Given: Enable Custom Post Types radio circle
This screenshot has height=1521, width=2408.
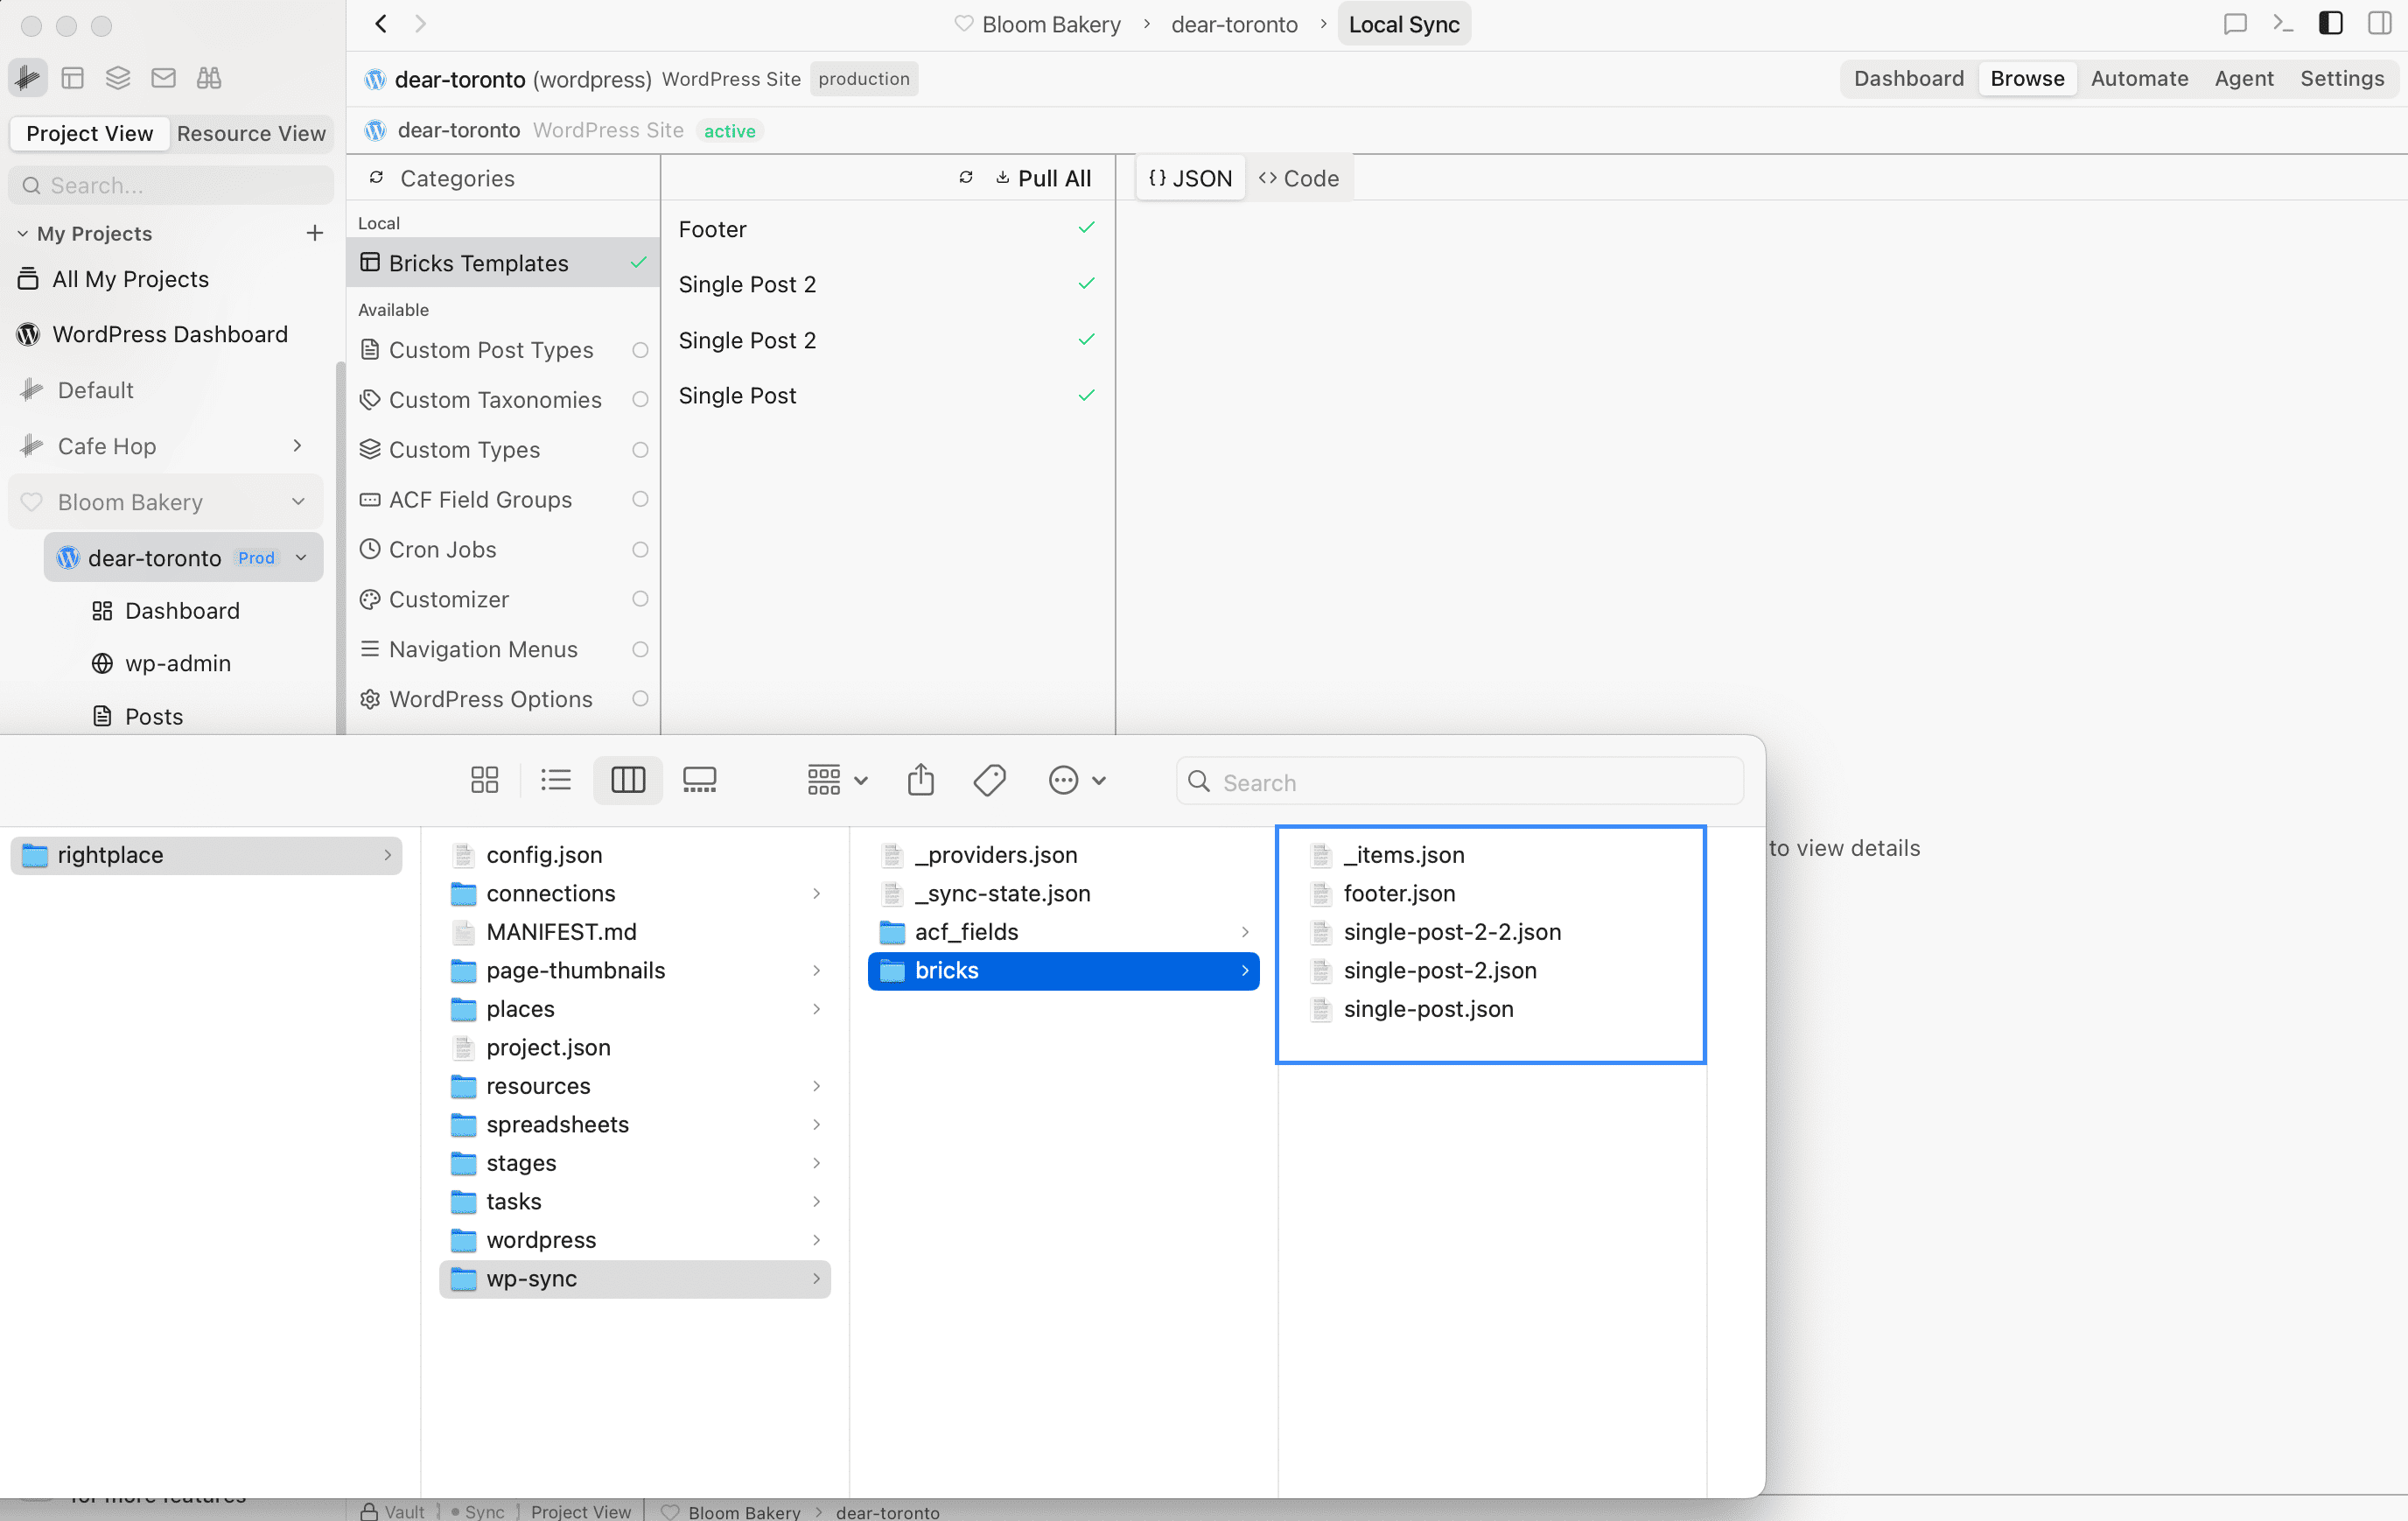Looking at the screenshot, I should pyautogui.click(x=640, y=350).
